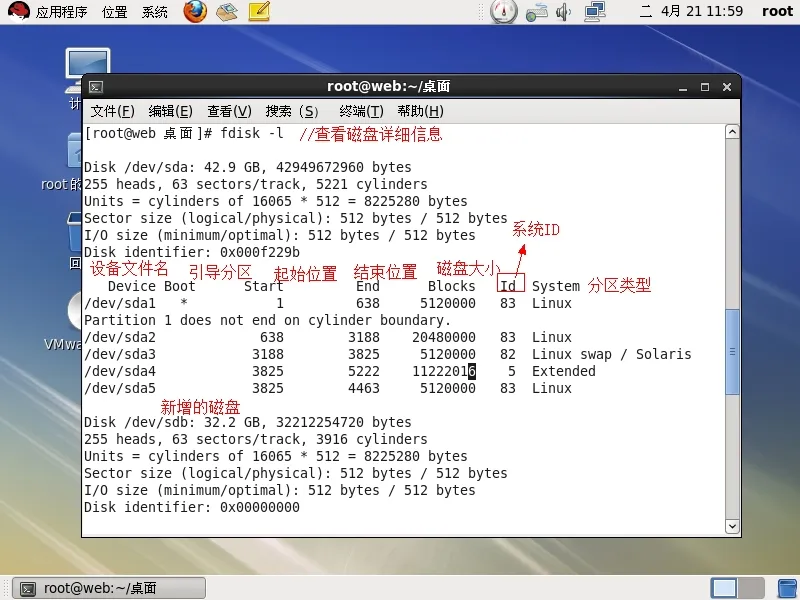This screenshot has width=800, height=600.
Task: Click the Computer desktop icon
Action: [88, 71]
